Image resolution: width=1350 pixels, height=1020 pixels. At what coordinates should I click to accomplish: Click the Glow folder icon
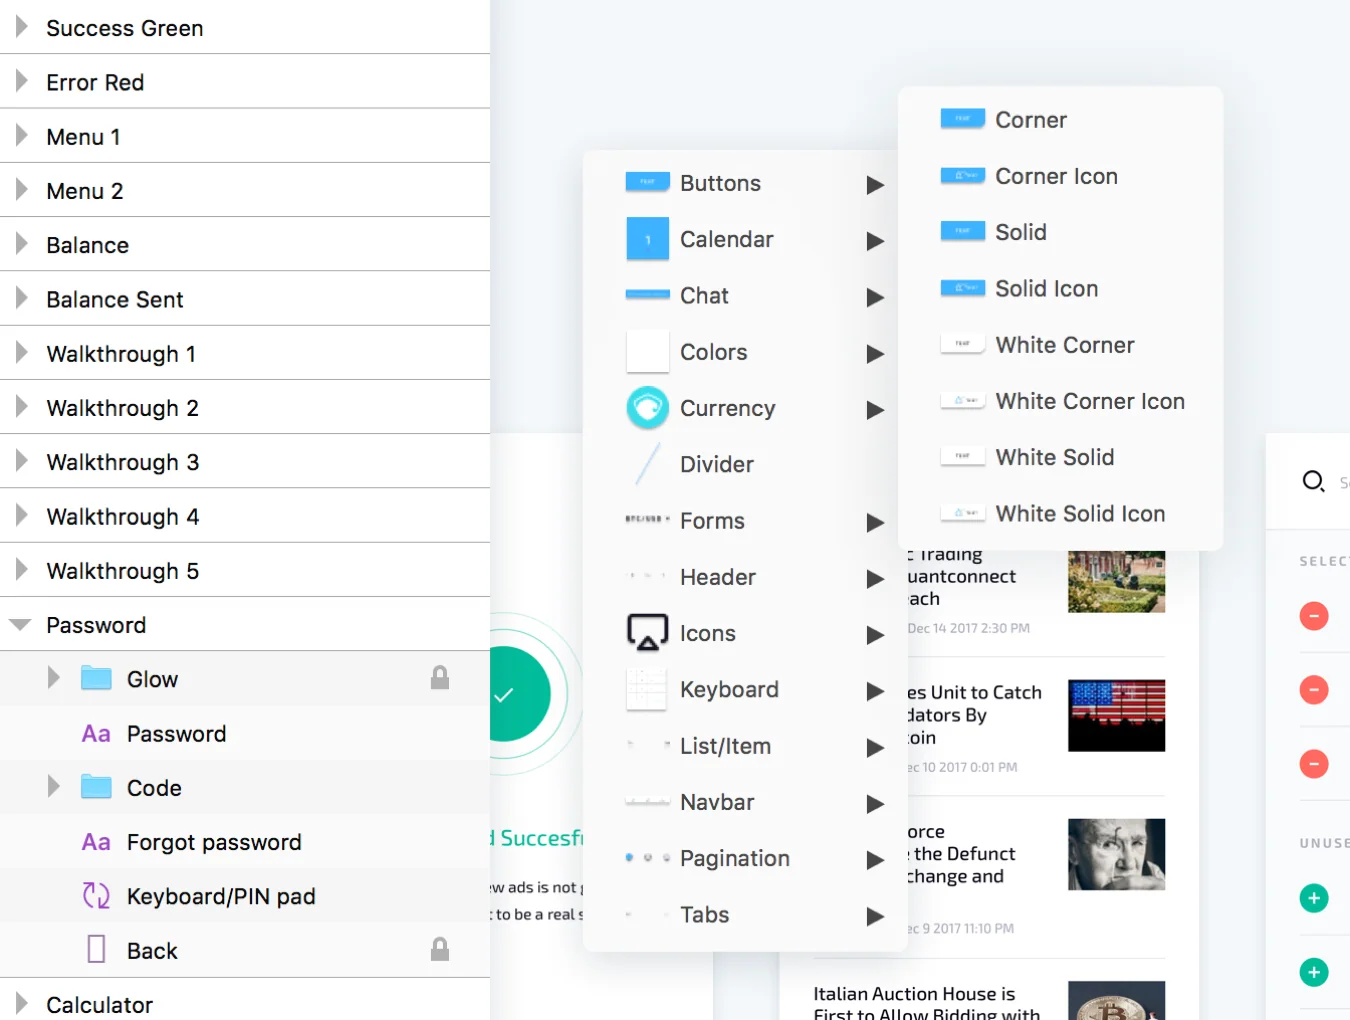point(96,678)
